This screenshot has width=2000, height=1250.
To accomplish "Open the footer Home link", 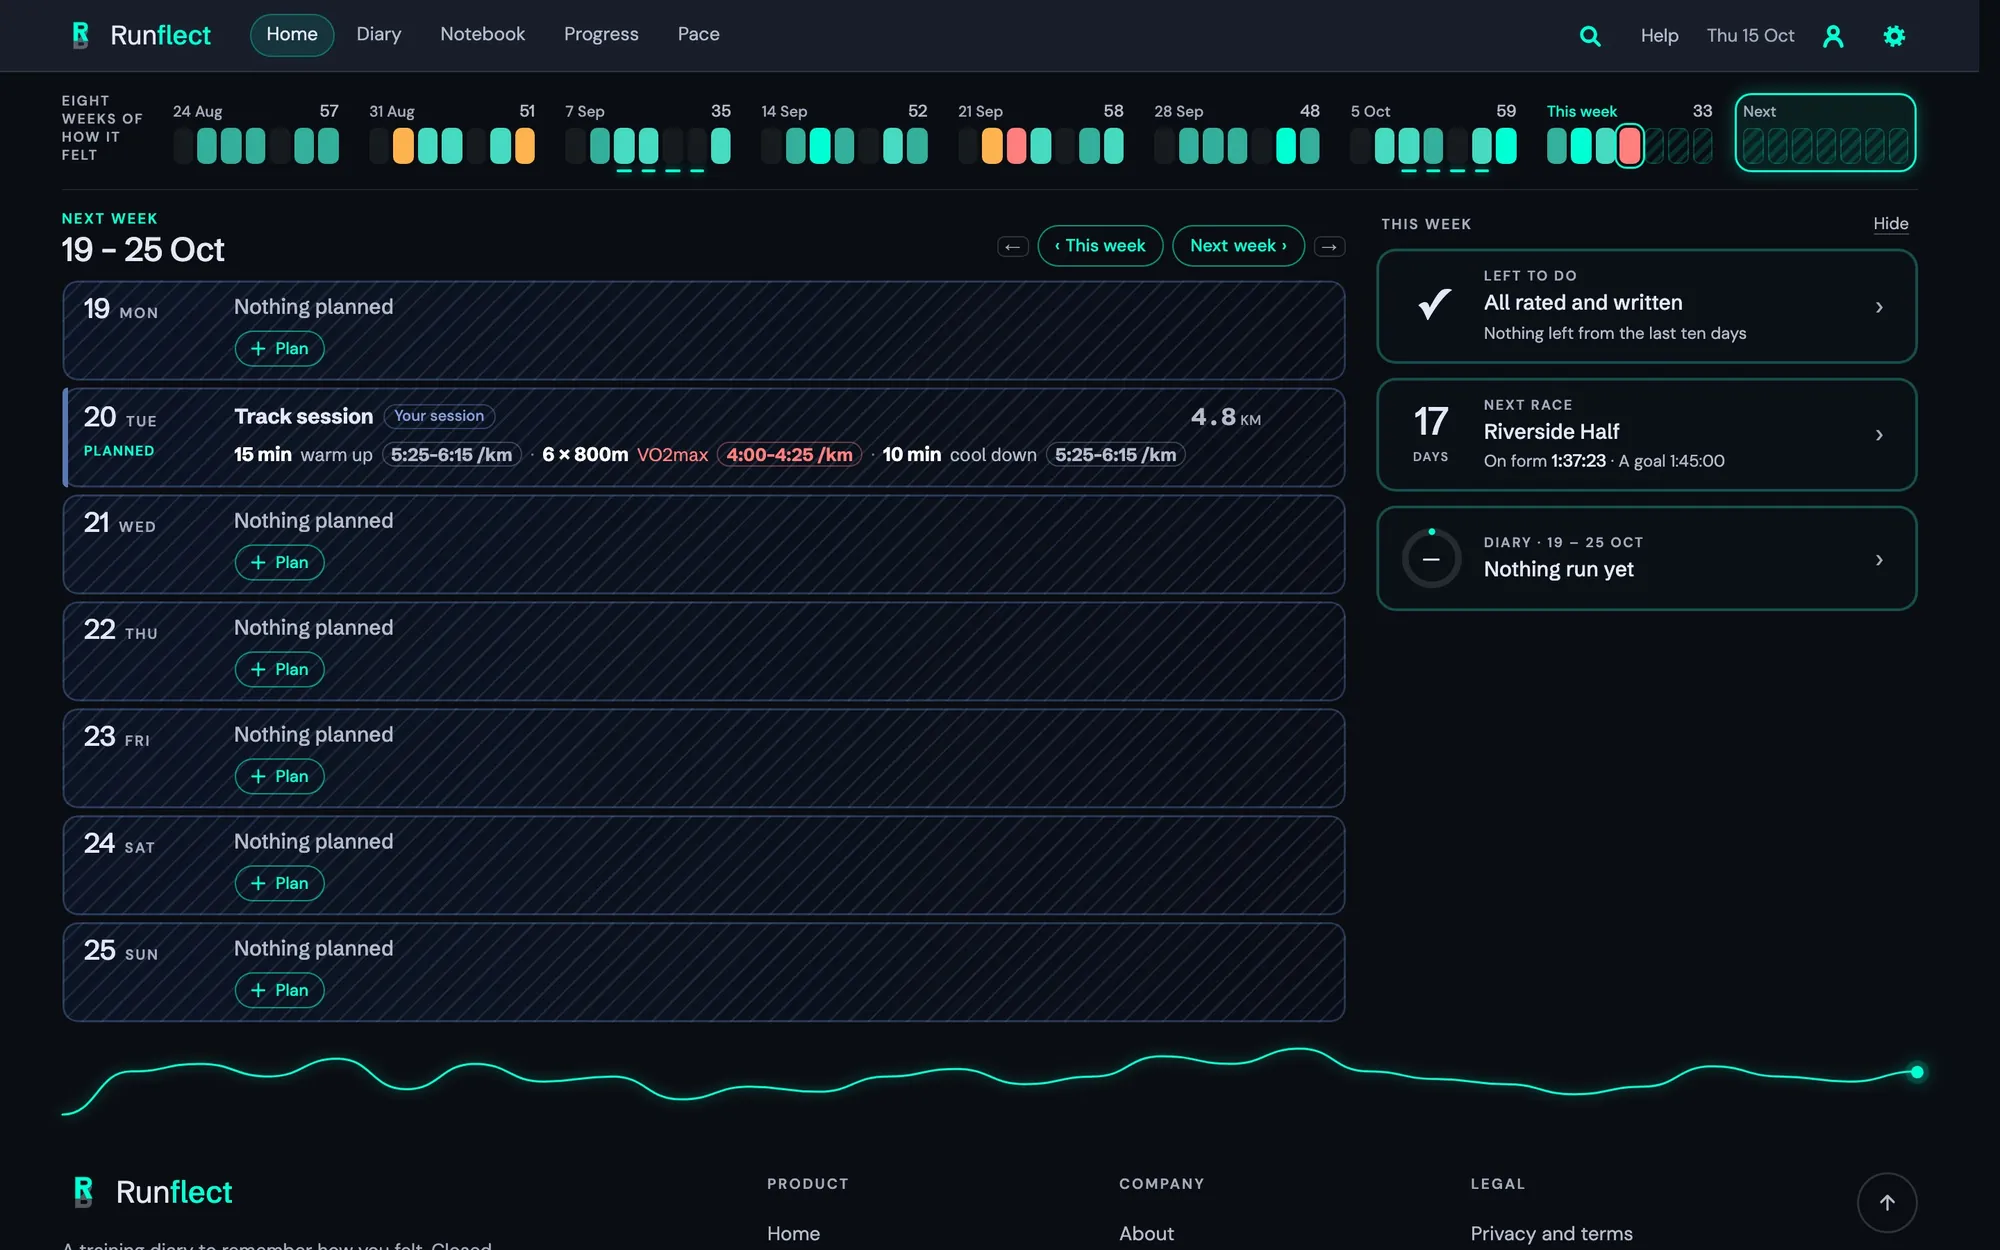I will click(793, 1234).
